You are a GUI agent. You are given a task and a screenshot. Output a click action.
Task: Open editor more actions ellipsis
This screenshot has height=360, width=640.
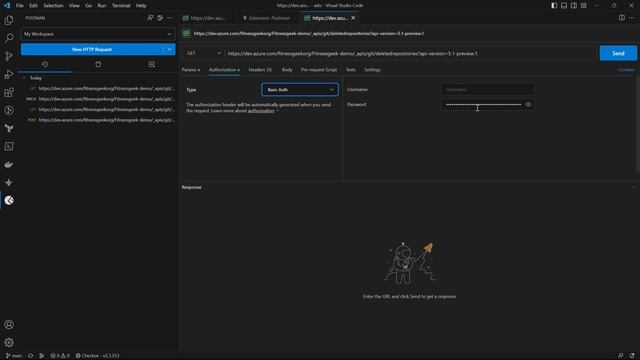(632, 18)
